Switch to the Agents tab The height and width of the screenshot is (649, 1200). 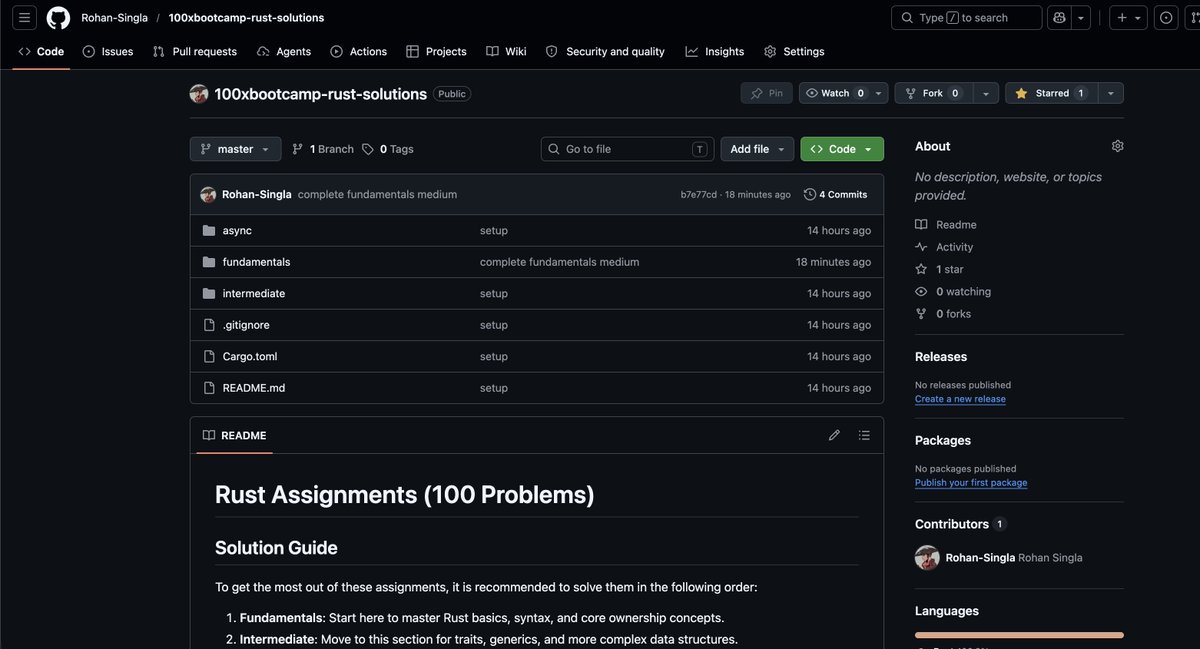point(284,51)
